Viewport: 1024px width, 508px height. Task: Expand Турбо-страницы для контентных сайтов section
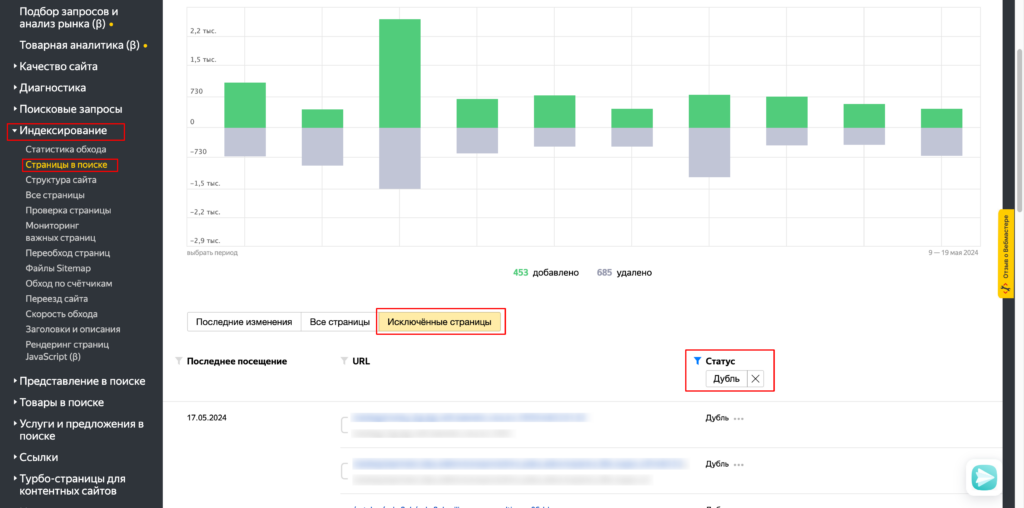pyautogui.click(x=69, y=484)
